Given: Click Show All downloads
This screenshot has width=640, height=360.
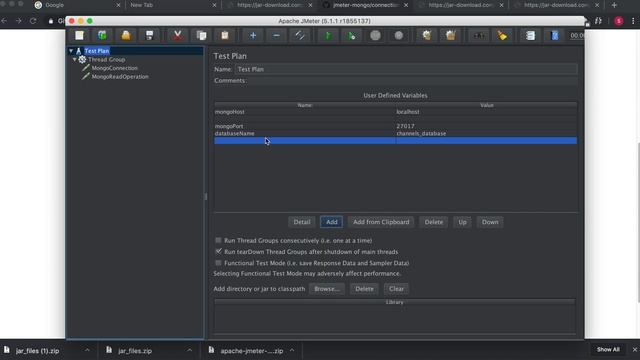Looking at the screenshot, I should [x=608, y=349].
